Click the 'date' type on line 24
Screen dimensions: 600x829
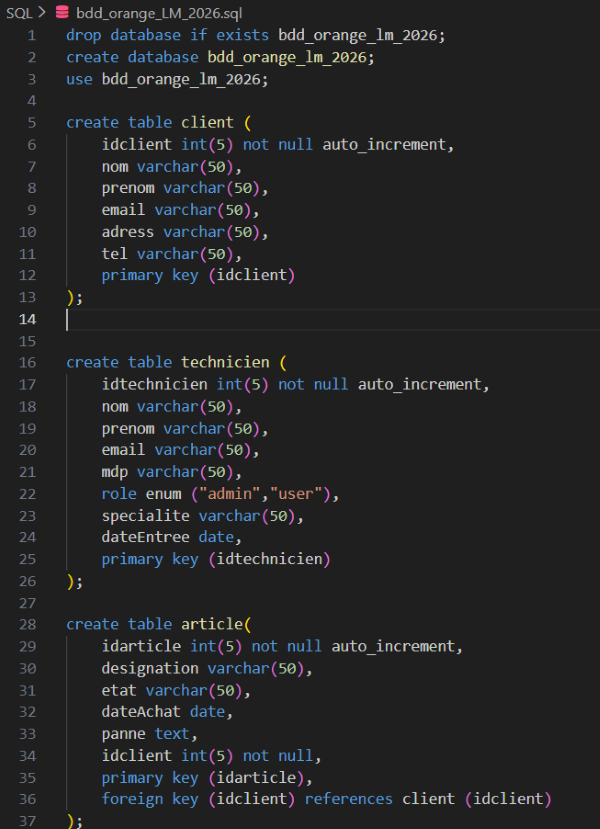click(216, 537)
